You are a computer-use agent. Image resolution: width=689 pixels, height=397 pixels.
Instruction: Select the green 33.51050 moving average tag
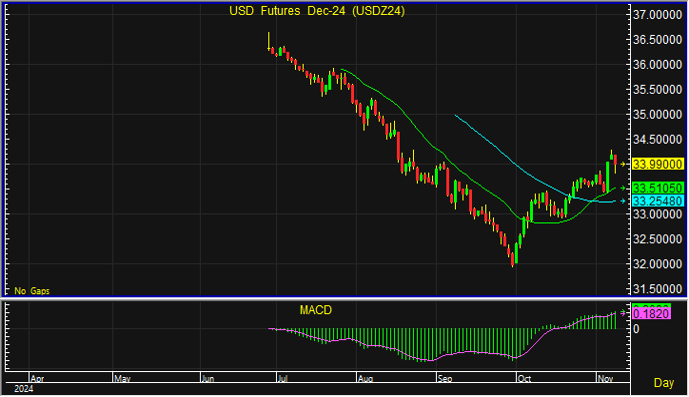pos(658,188)
